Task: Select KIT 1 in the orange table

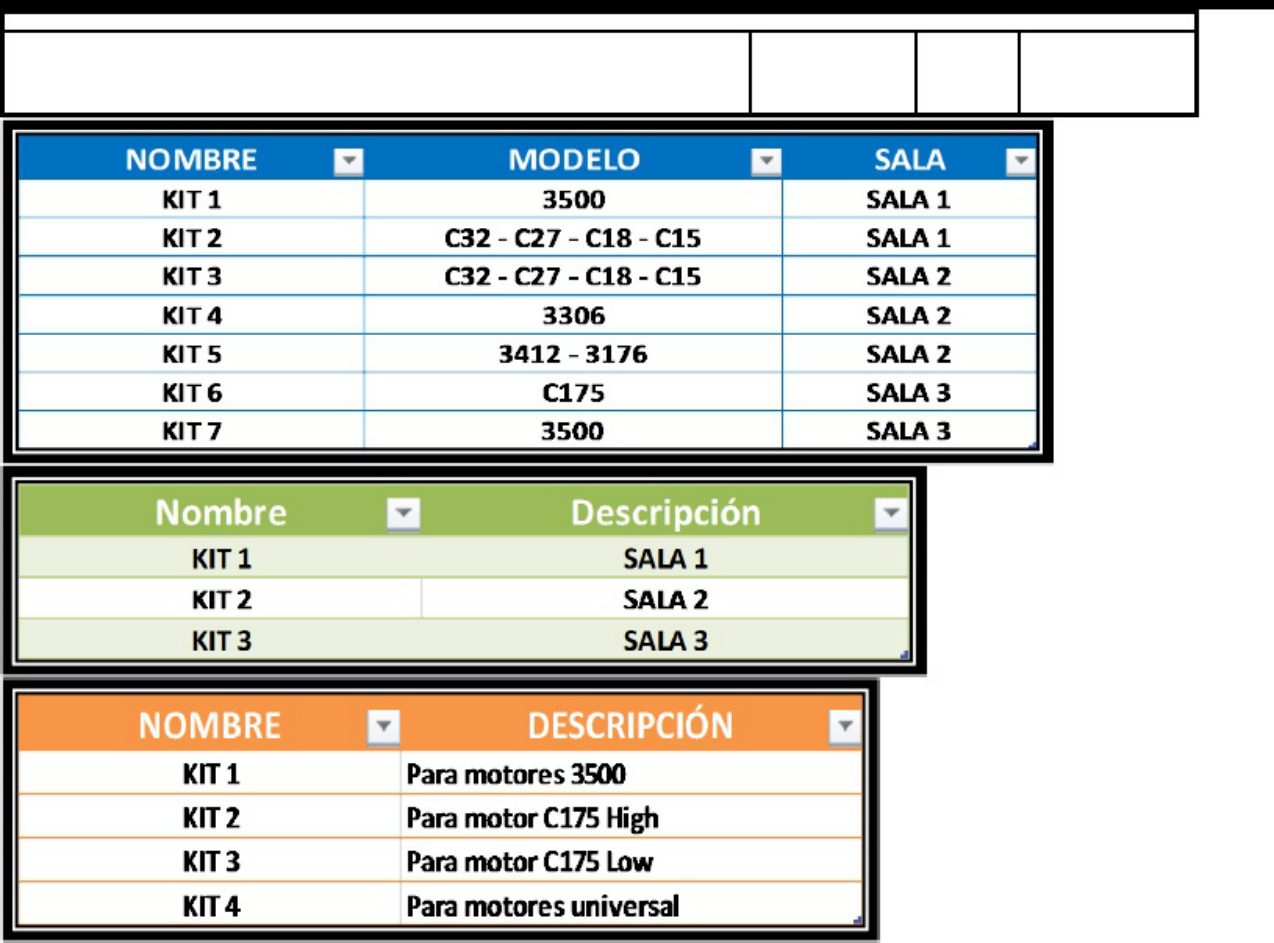Action: point(211,774)
